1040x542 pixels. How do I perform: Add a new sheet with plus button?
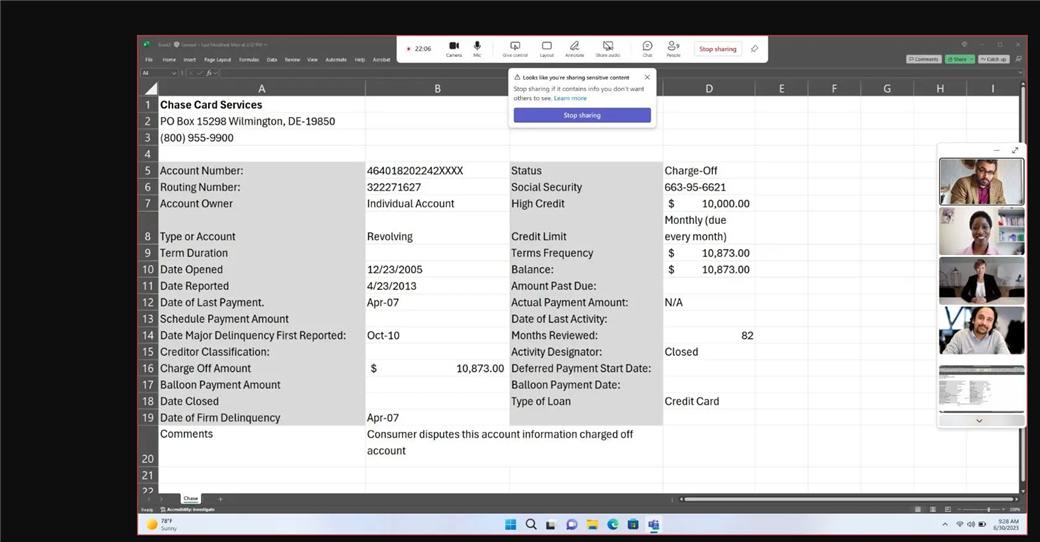(220, 499)
